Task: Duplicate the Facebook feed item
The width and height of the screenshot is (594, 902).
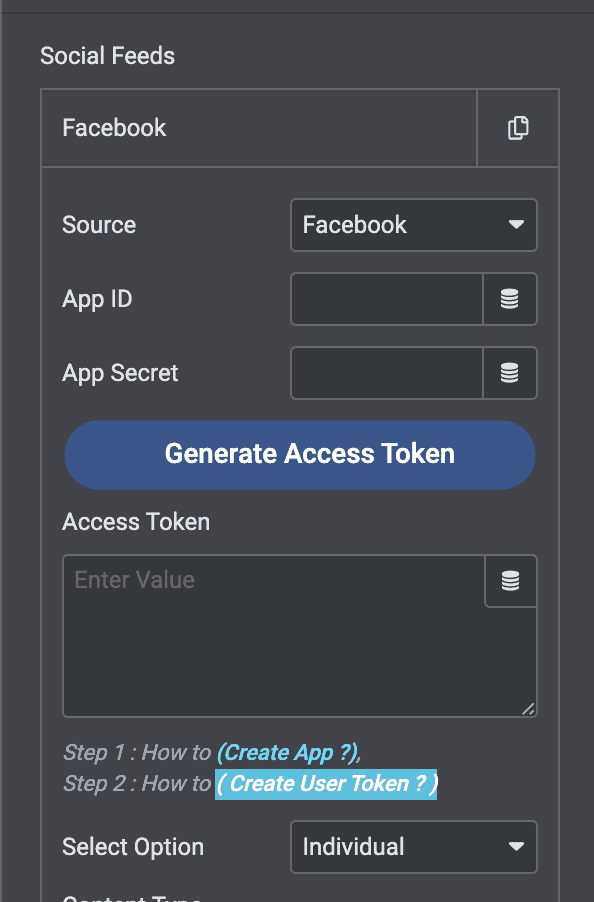Action: point(517,127)
